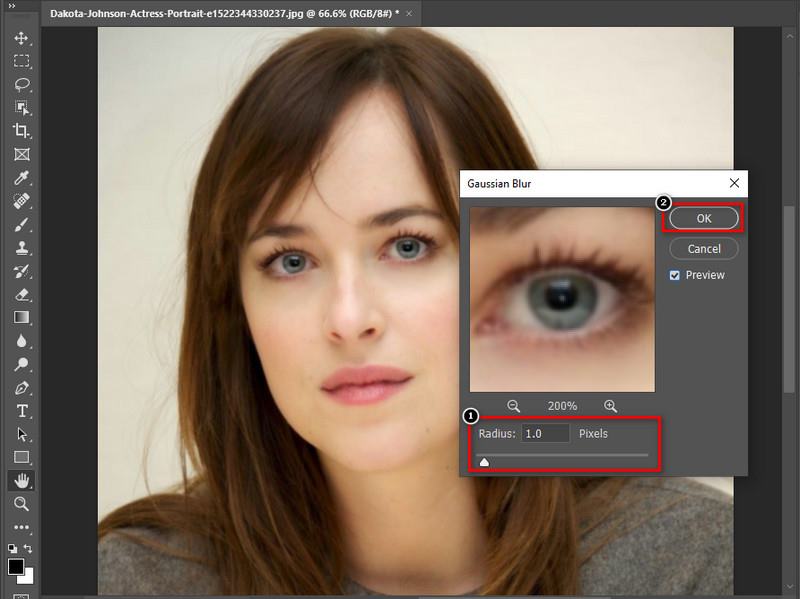Select the Eraser tool
Image resolution: width=800 pixels, height=599 pixels.
click(21, 294)
